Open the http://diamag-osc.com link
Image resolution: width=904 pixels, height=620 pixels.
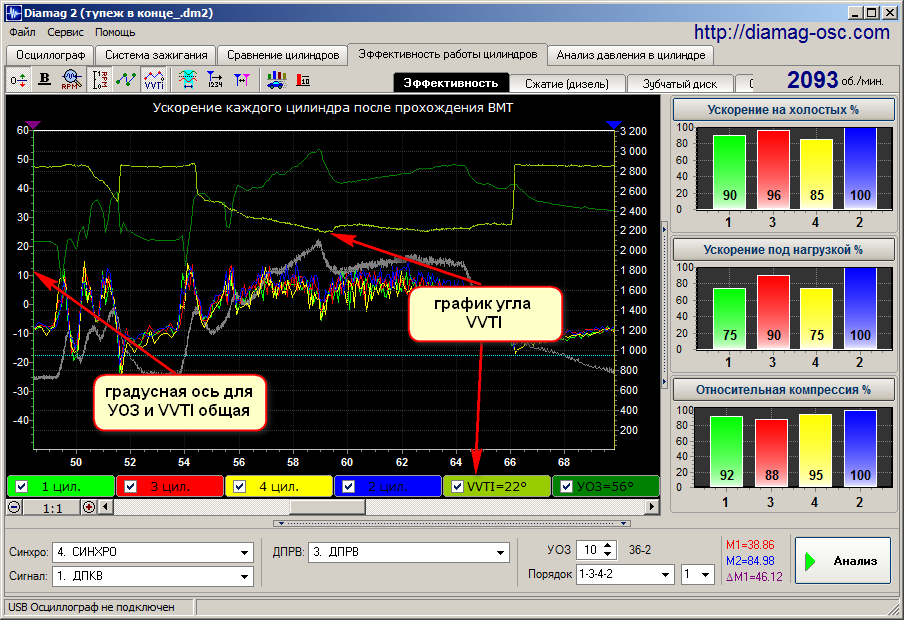tap(792, 32)
